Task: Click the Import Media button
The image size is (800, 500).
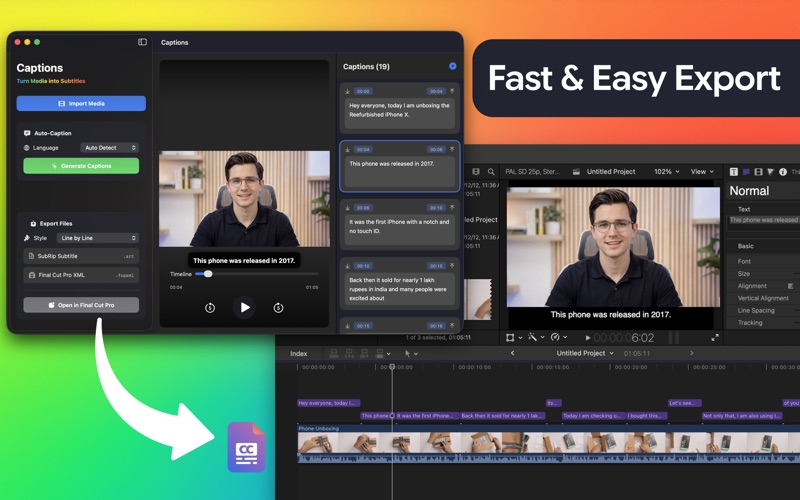Action: coord(81,104)
